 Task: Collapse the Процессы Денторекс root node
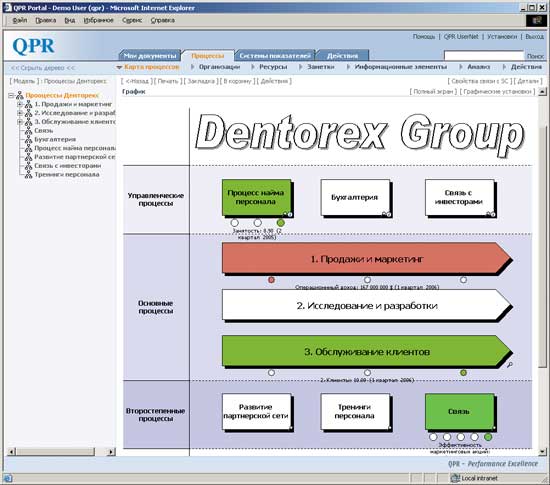[11, 95]
